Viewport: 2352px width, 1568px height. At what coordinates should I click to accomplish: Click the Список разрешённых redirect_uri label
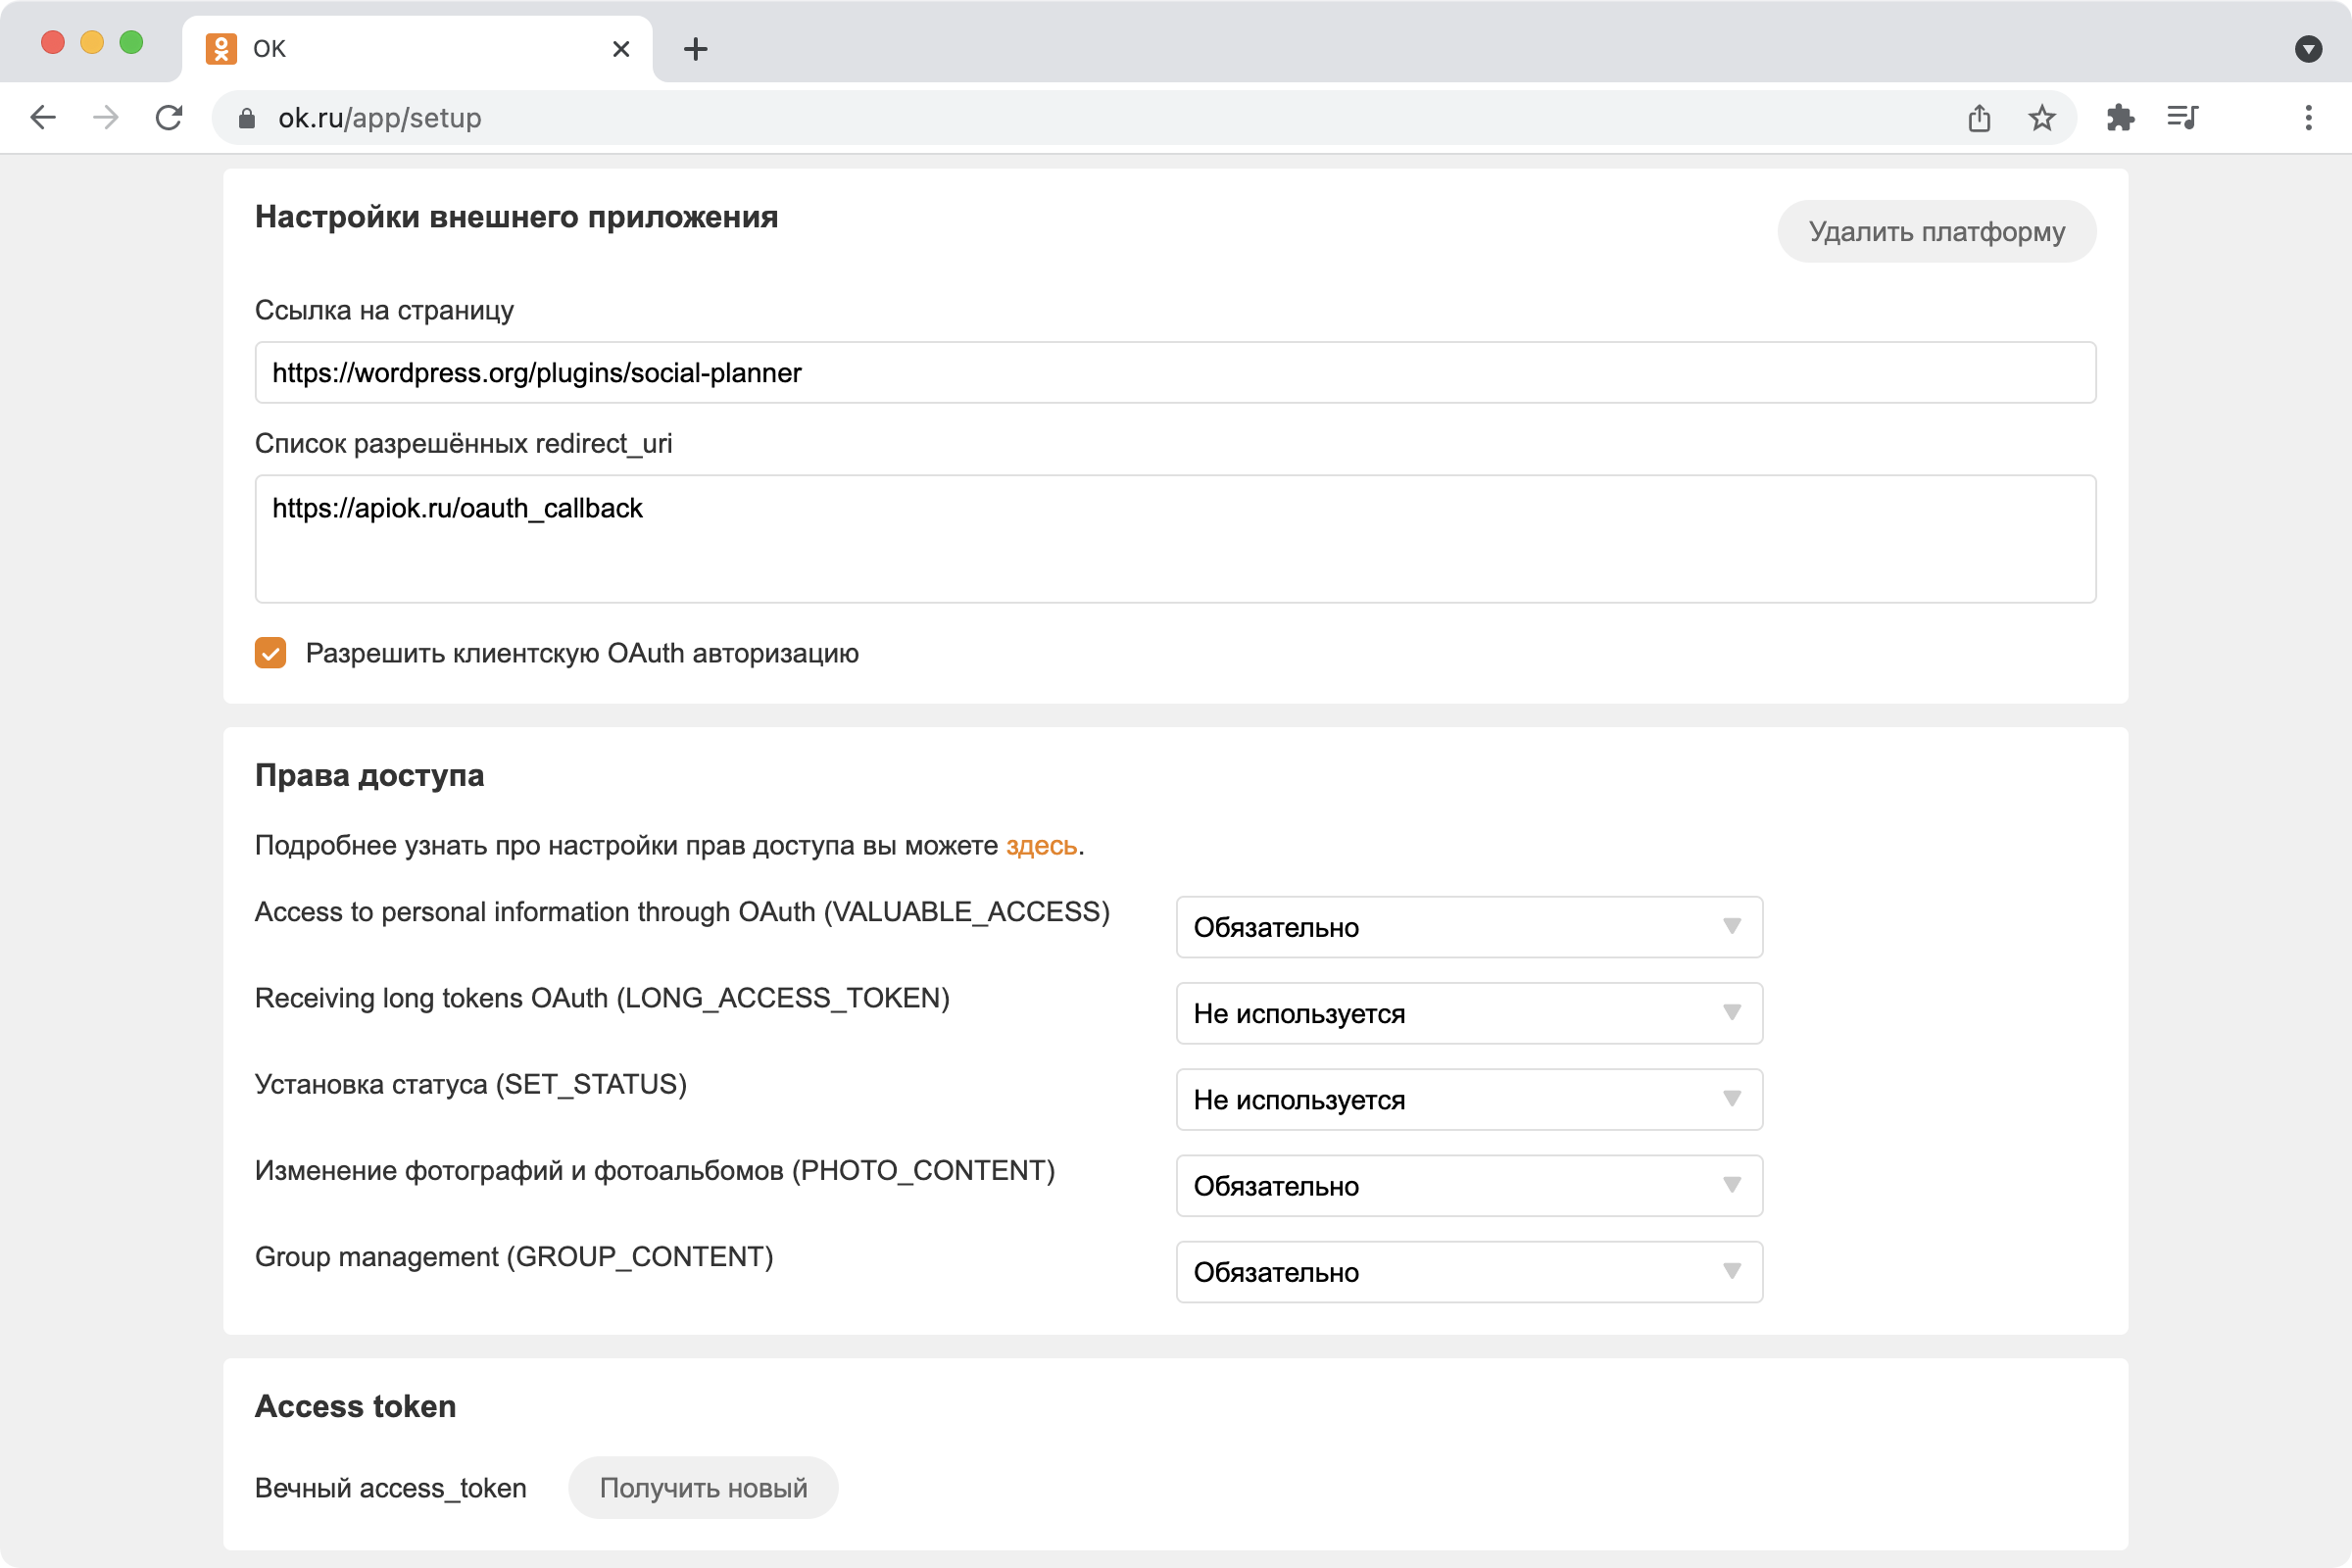pyautogui.click(x=463, y=443)
